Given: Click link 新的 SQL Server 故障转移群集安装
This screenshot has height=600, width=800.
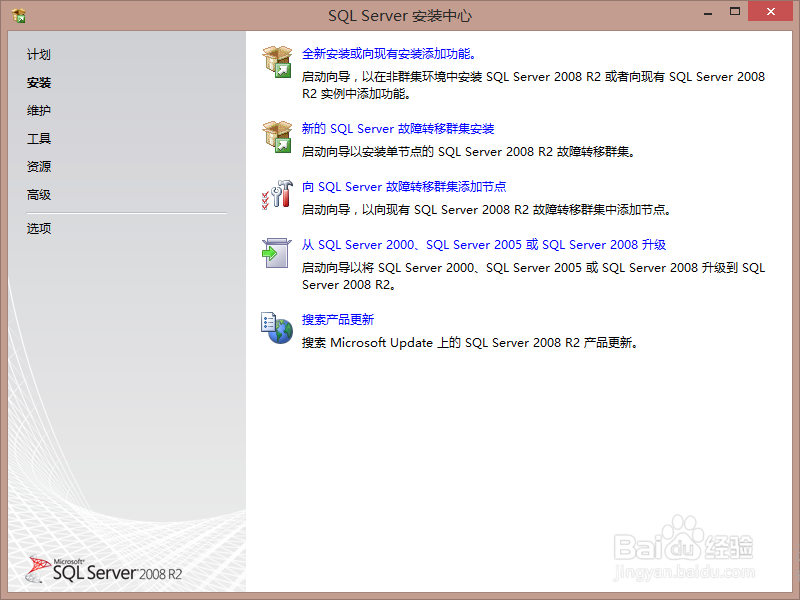Looking at the screenshot, I should [x=398, y=129].
